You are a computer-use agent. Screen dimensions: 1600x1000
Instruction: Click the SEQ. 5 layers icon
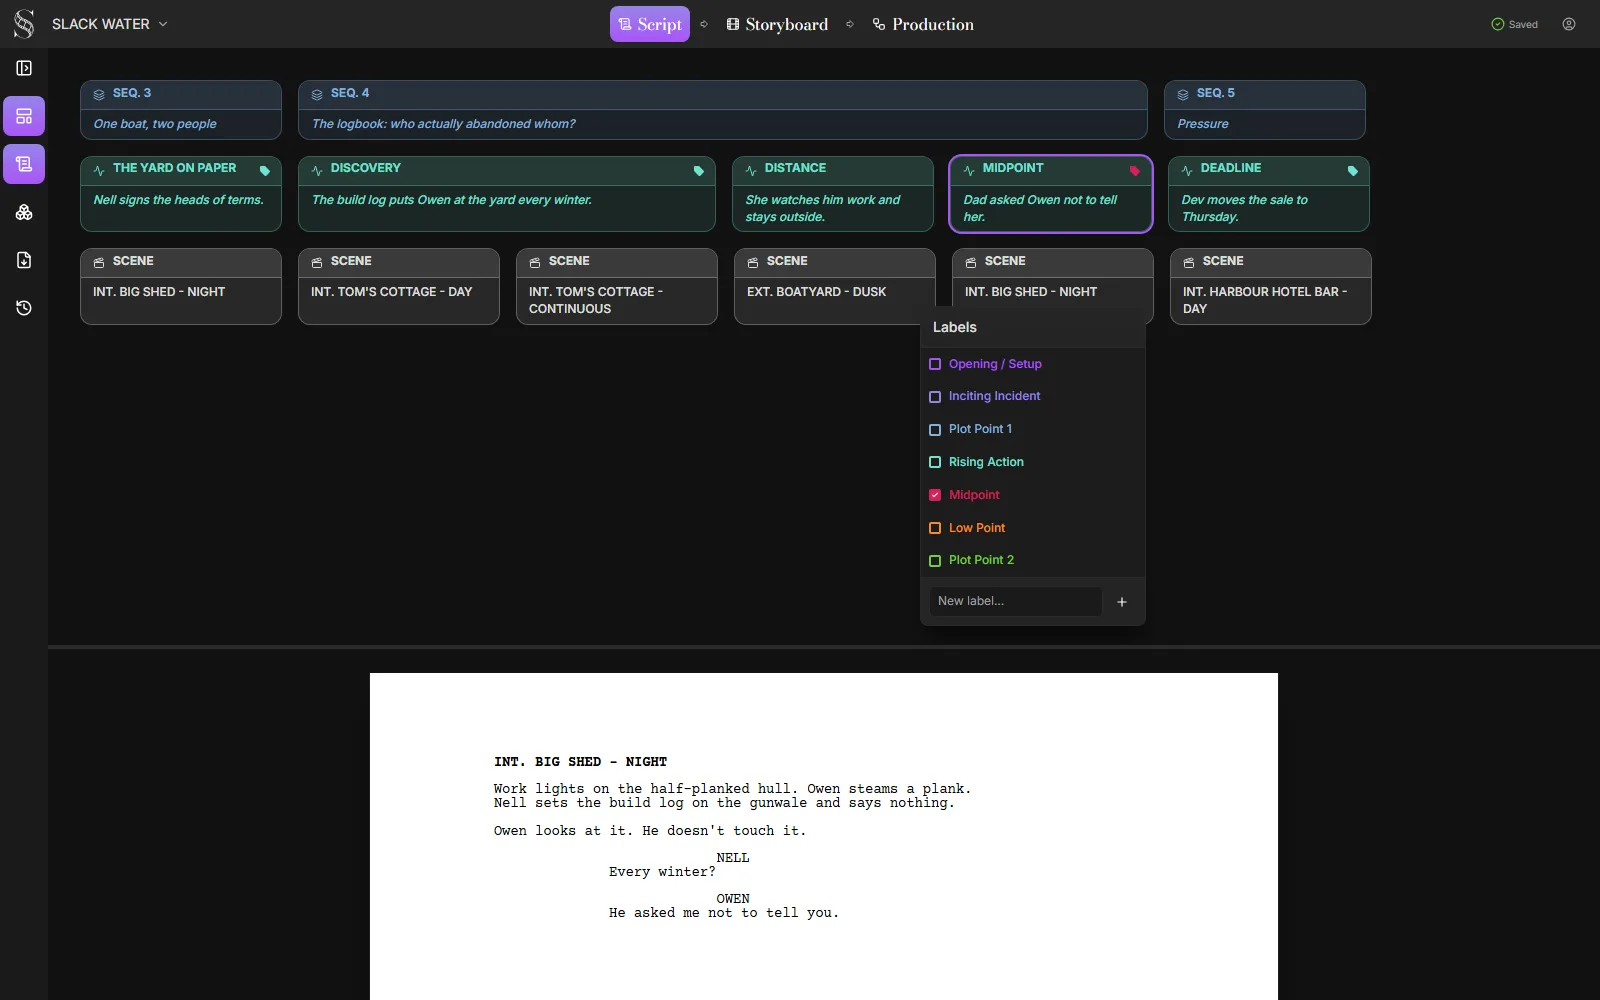pos(1183,94)
